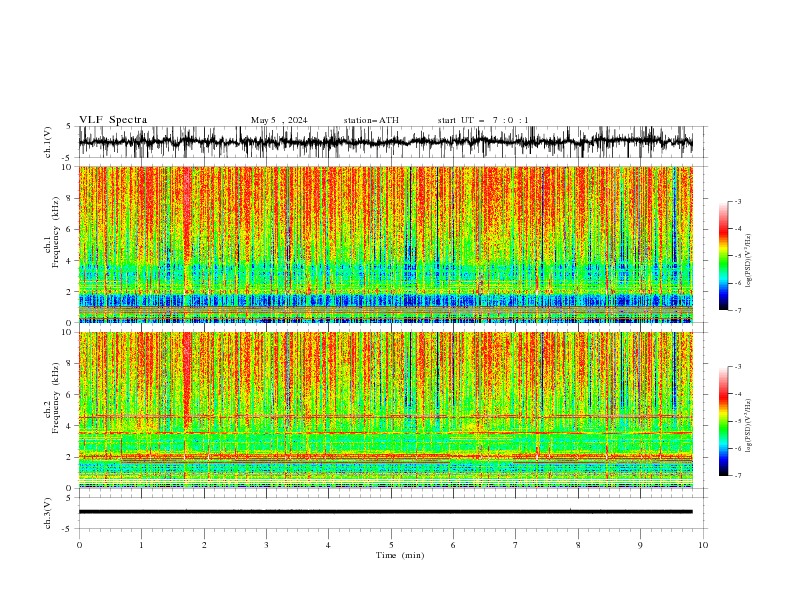Image resolution: width=792 pixels, height=612 pixels.
Task: Click the -5 label on the ch.1 color bar
Action: coord(738,256)
